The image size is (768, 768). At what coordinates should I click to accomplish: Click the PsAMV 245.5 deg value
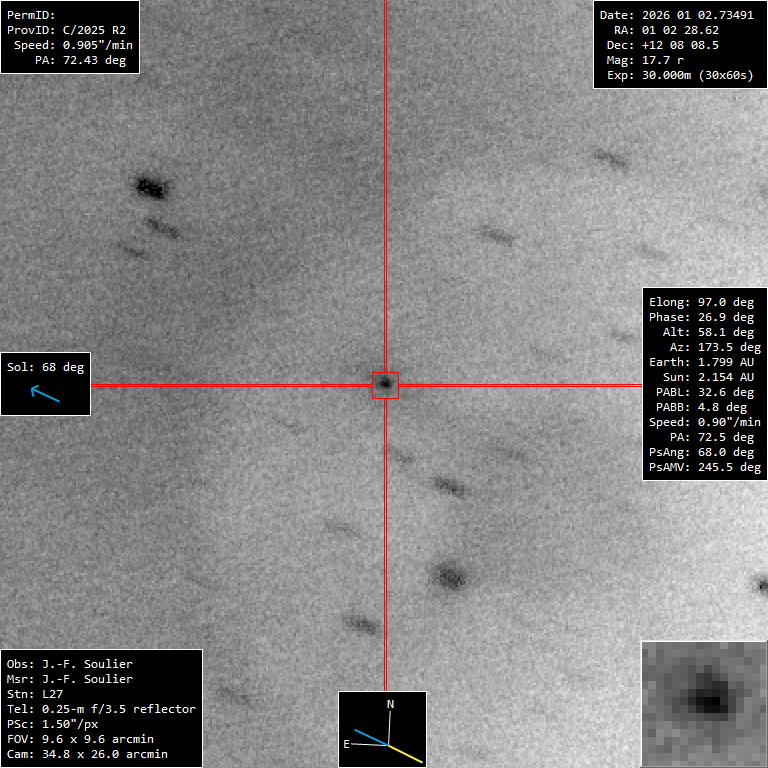pos(704,467)
